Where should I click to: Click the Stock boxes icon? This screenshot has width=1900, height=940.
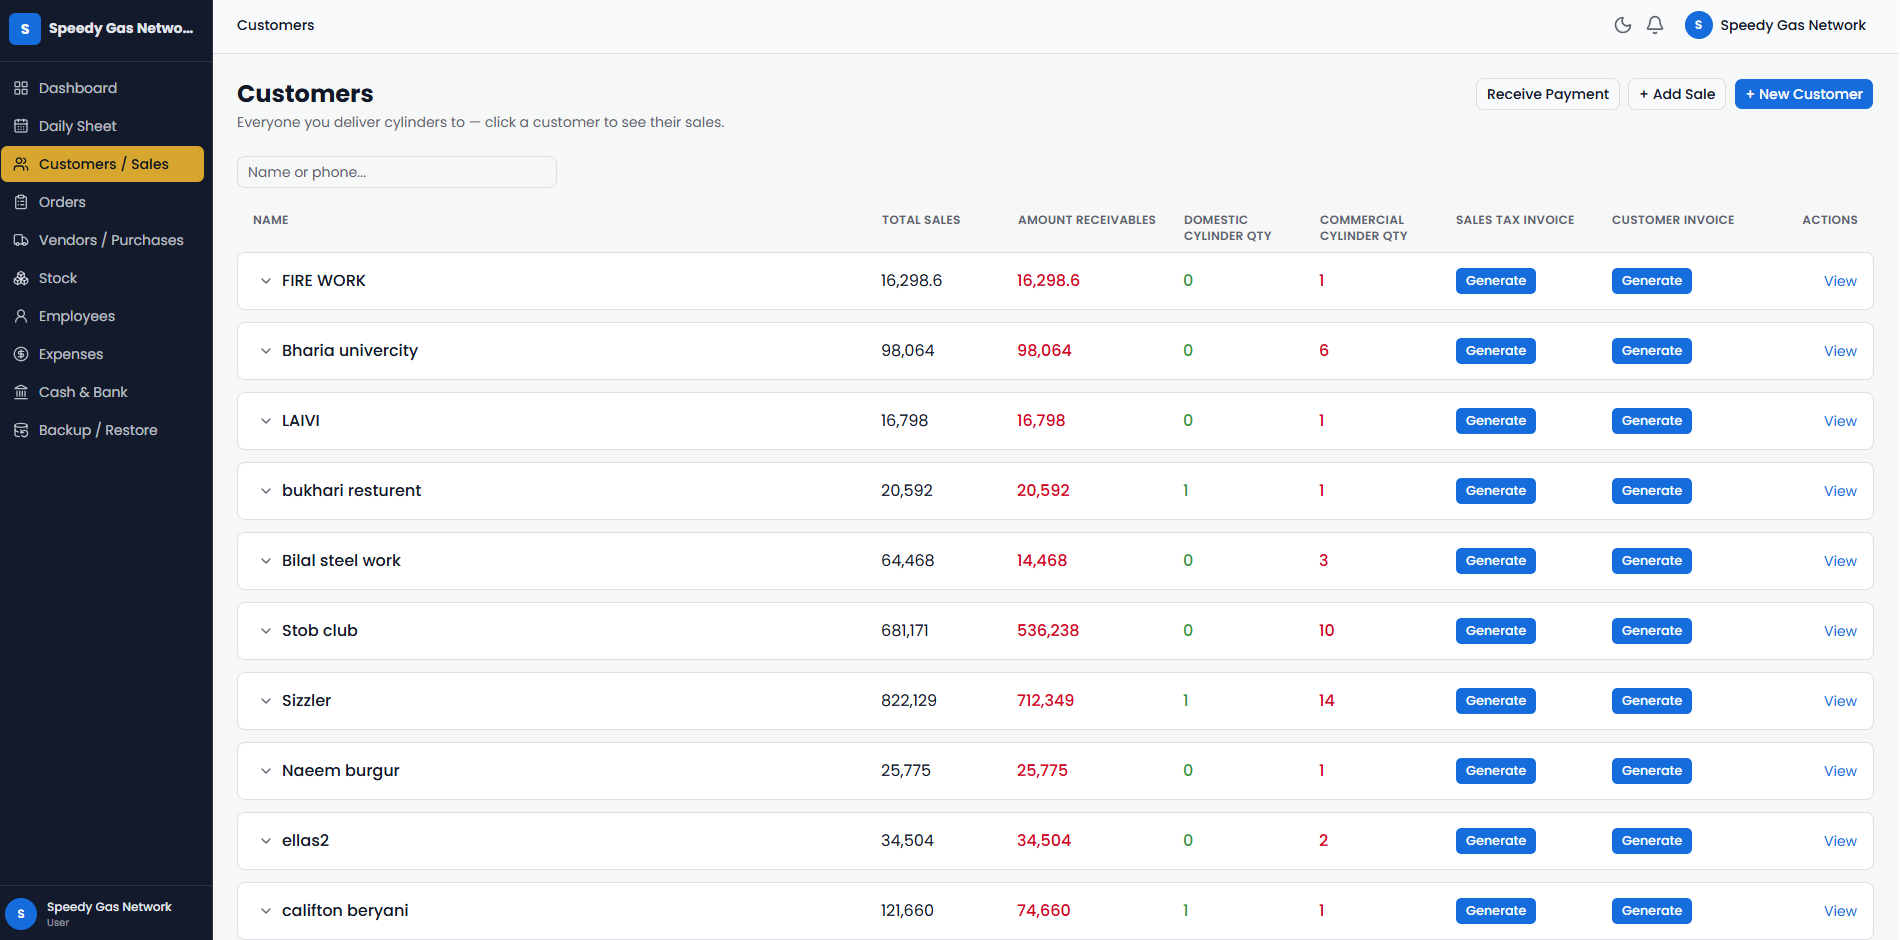(21, 278)
